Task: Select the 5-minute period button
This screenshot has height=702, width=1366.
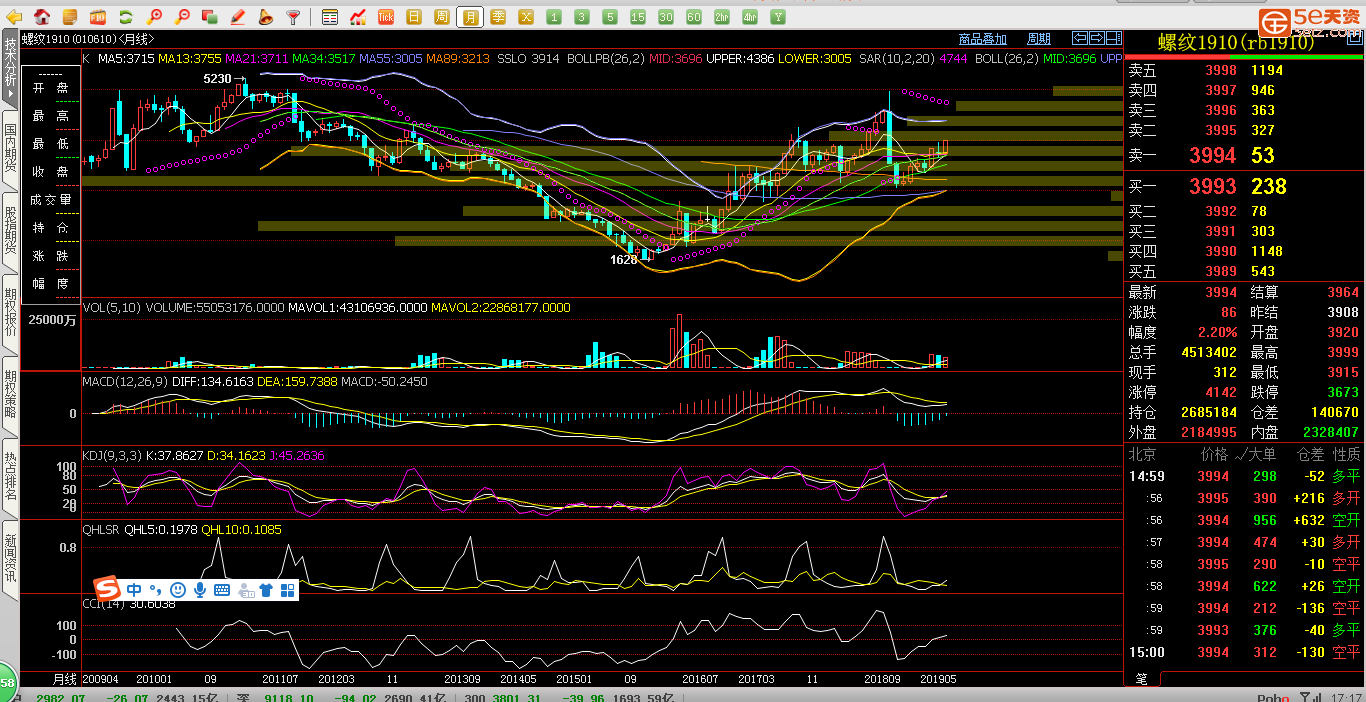Action: point(610,17)
